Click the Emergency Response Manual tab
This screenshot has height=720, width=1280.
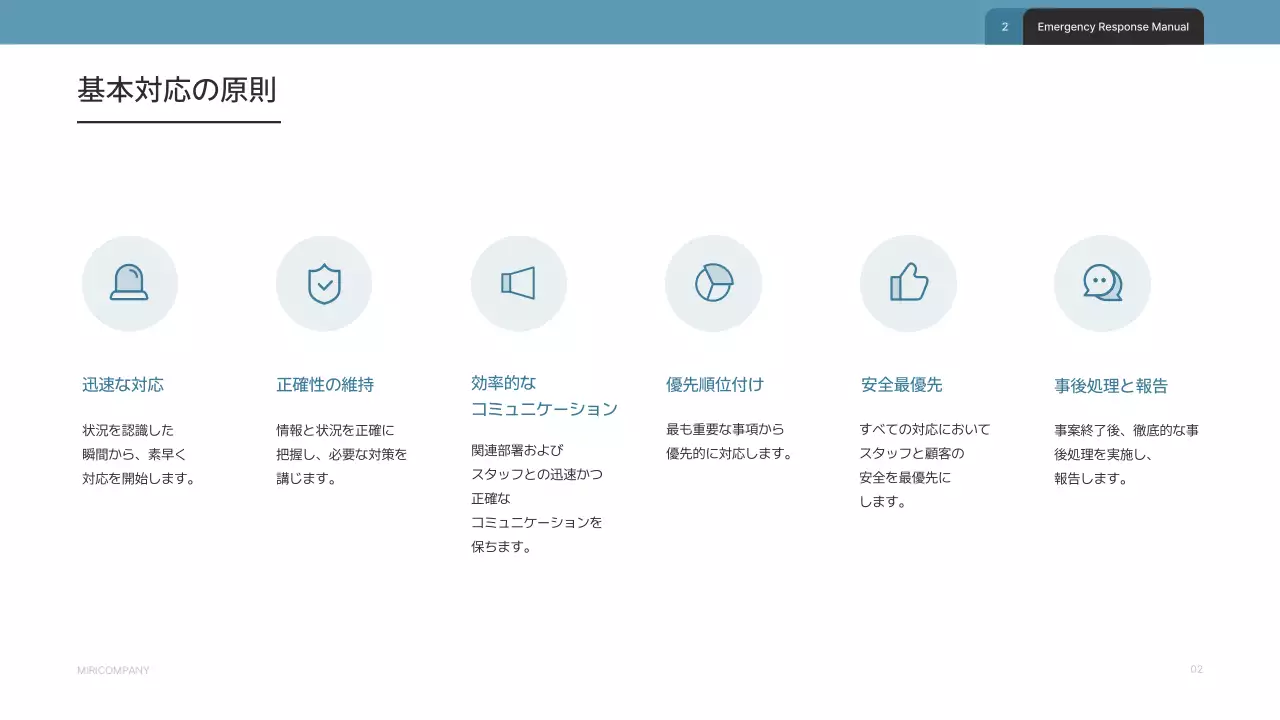click(1113, 27)
